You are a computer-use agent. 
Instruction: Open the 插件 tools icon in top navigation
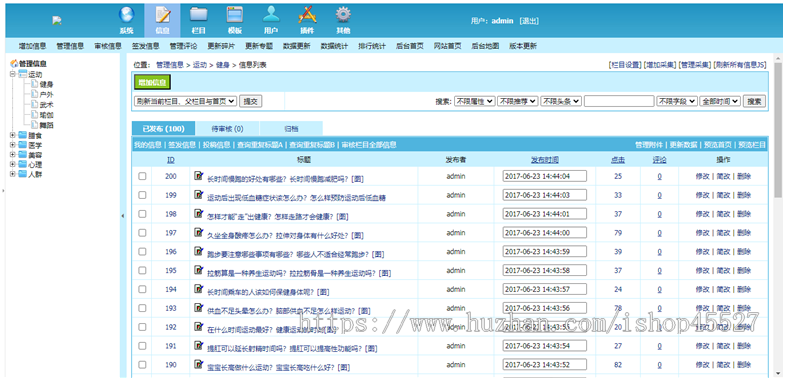(307, 15)
